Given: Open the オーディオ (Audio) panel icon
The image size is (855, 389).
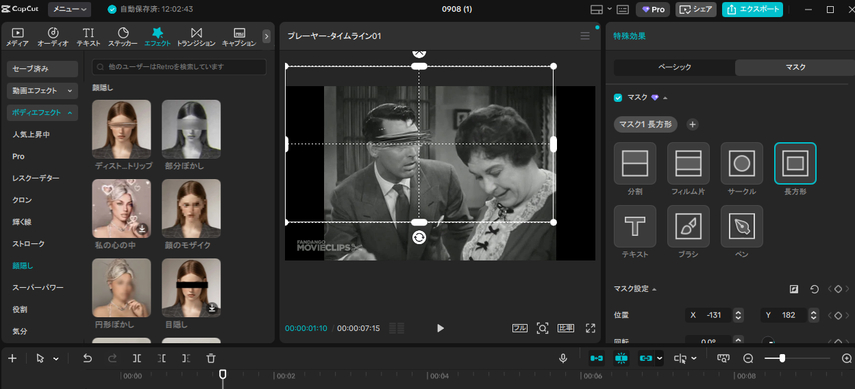Looking at the screenshot, I should point(53,37).
